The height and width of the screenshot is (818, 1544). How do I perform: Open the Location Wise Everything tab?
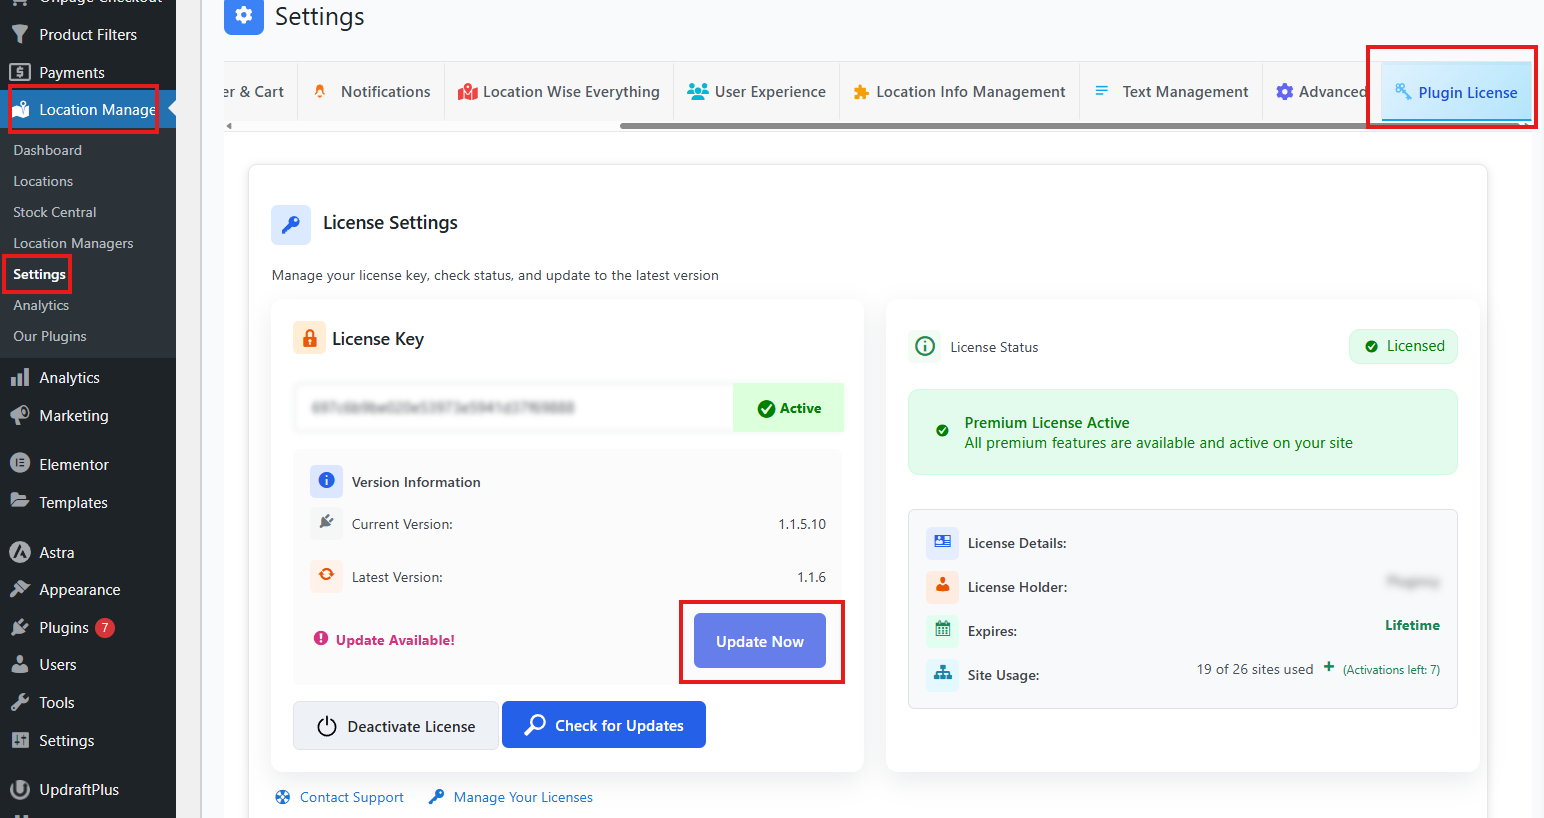click(559, 92)
